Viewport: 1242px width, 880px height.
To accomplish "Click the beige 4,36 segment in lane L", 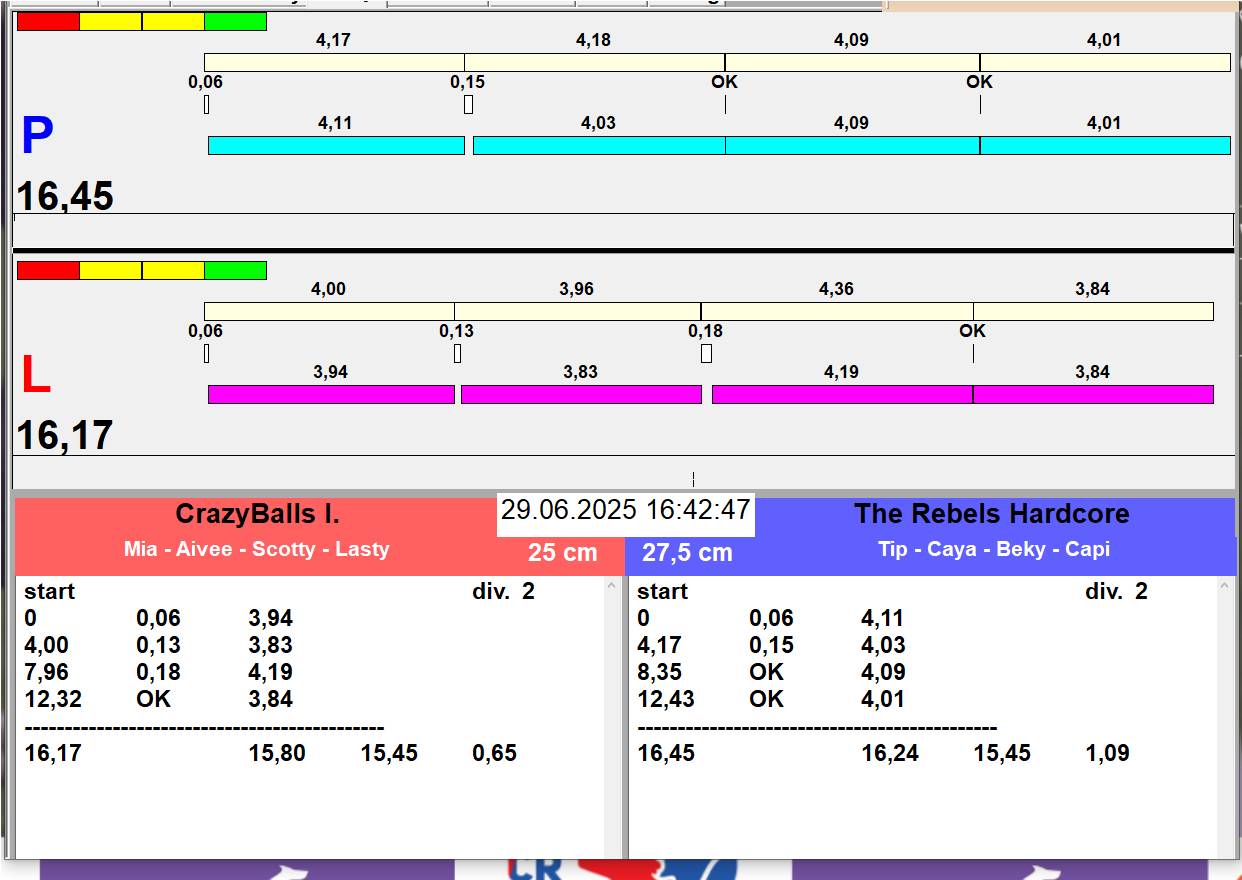I will 836,312.
